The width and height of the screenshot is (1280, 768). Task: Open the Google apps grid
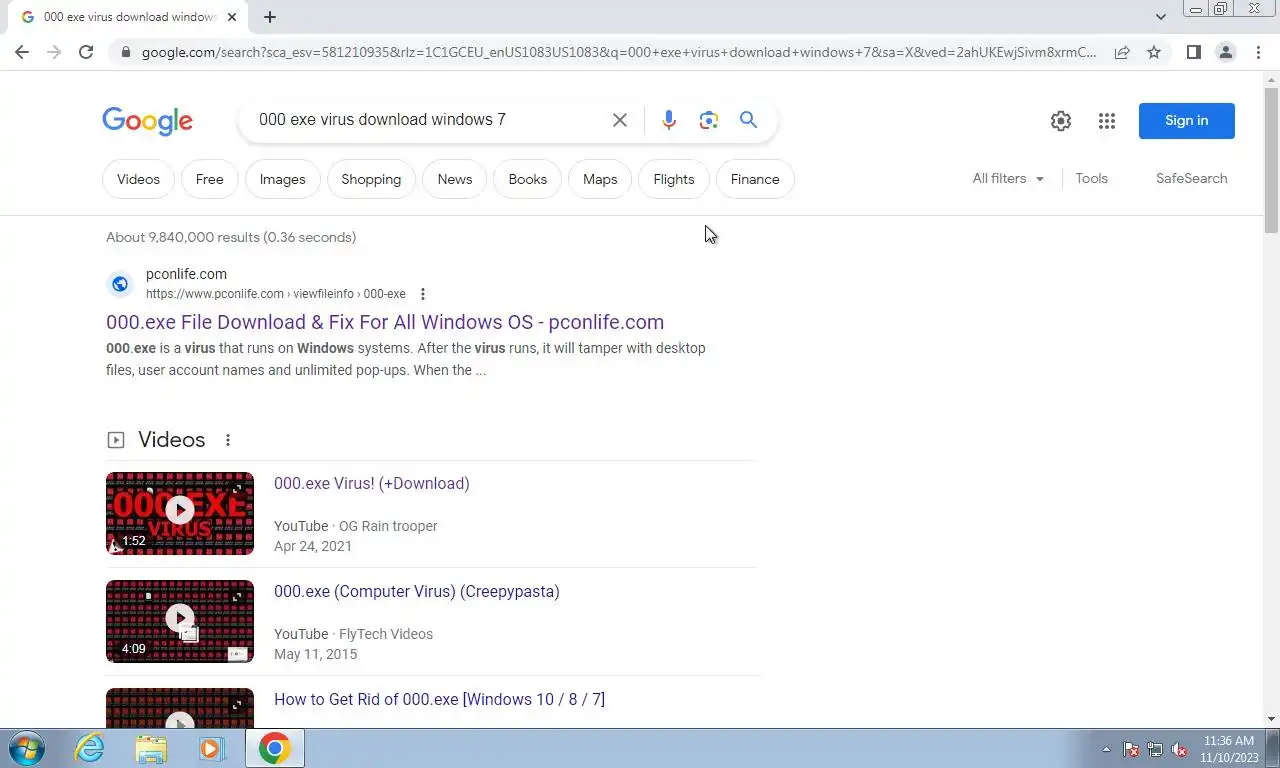1106,121
